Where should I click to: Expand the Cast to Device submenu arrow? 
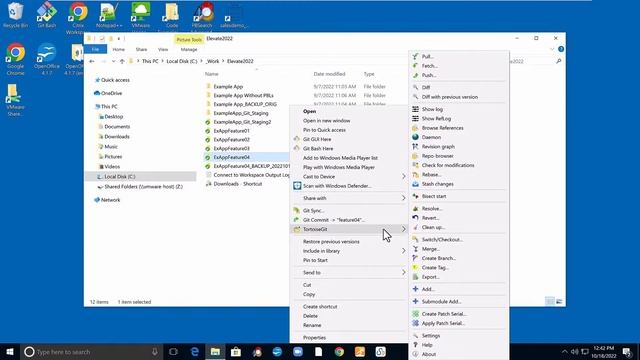[403, 177]
